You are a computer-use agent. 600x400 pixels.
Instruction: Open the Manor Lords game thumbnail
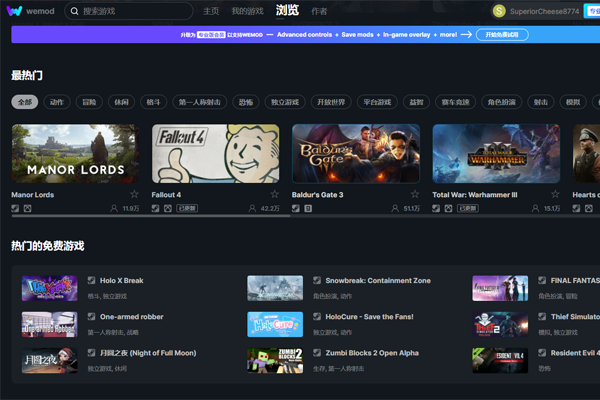75,153
